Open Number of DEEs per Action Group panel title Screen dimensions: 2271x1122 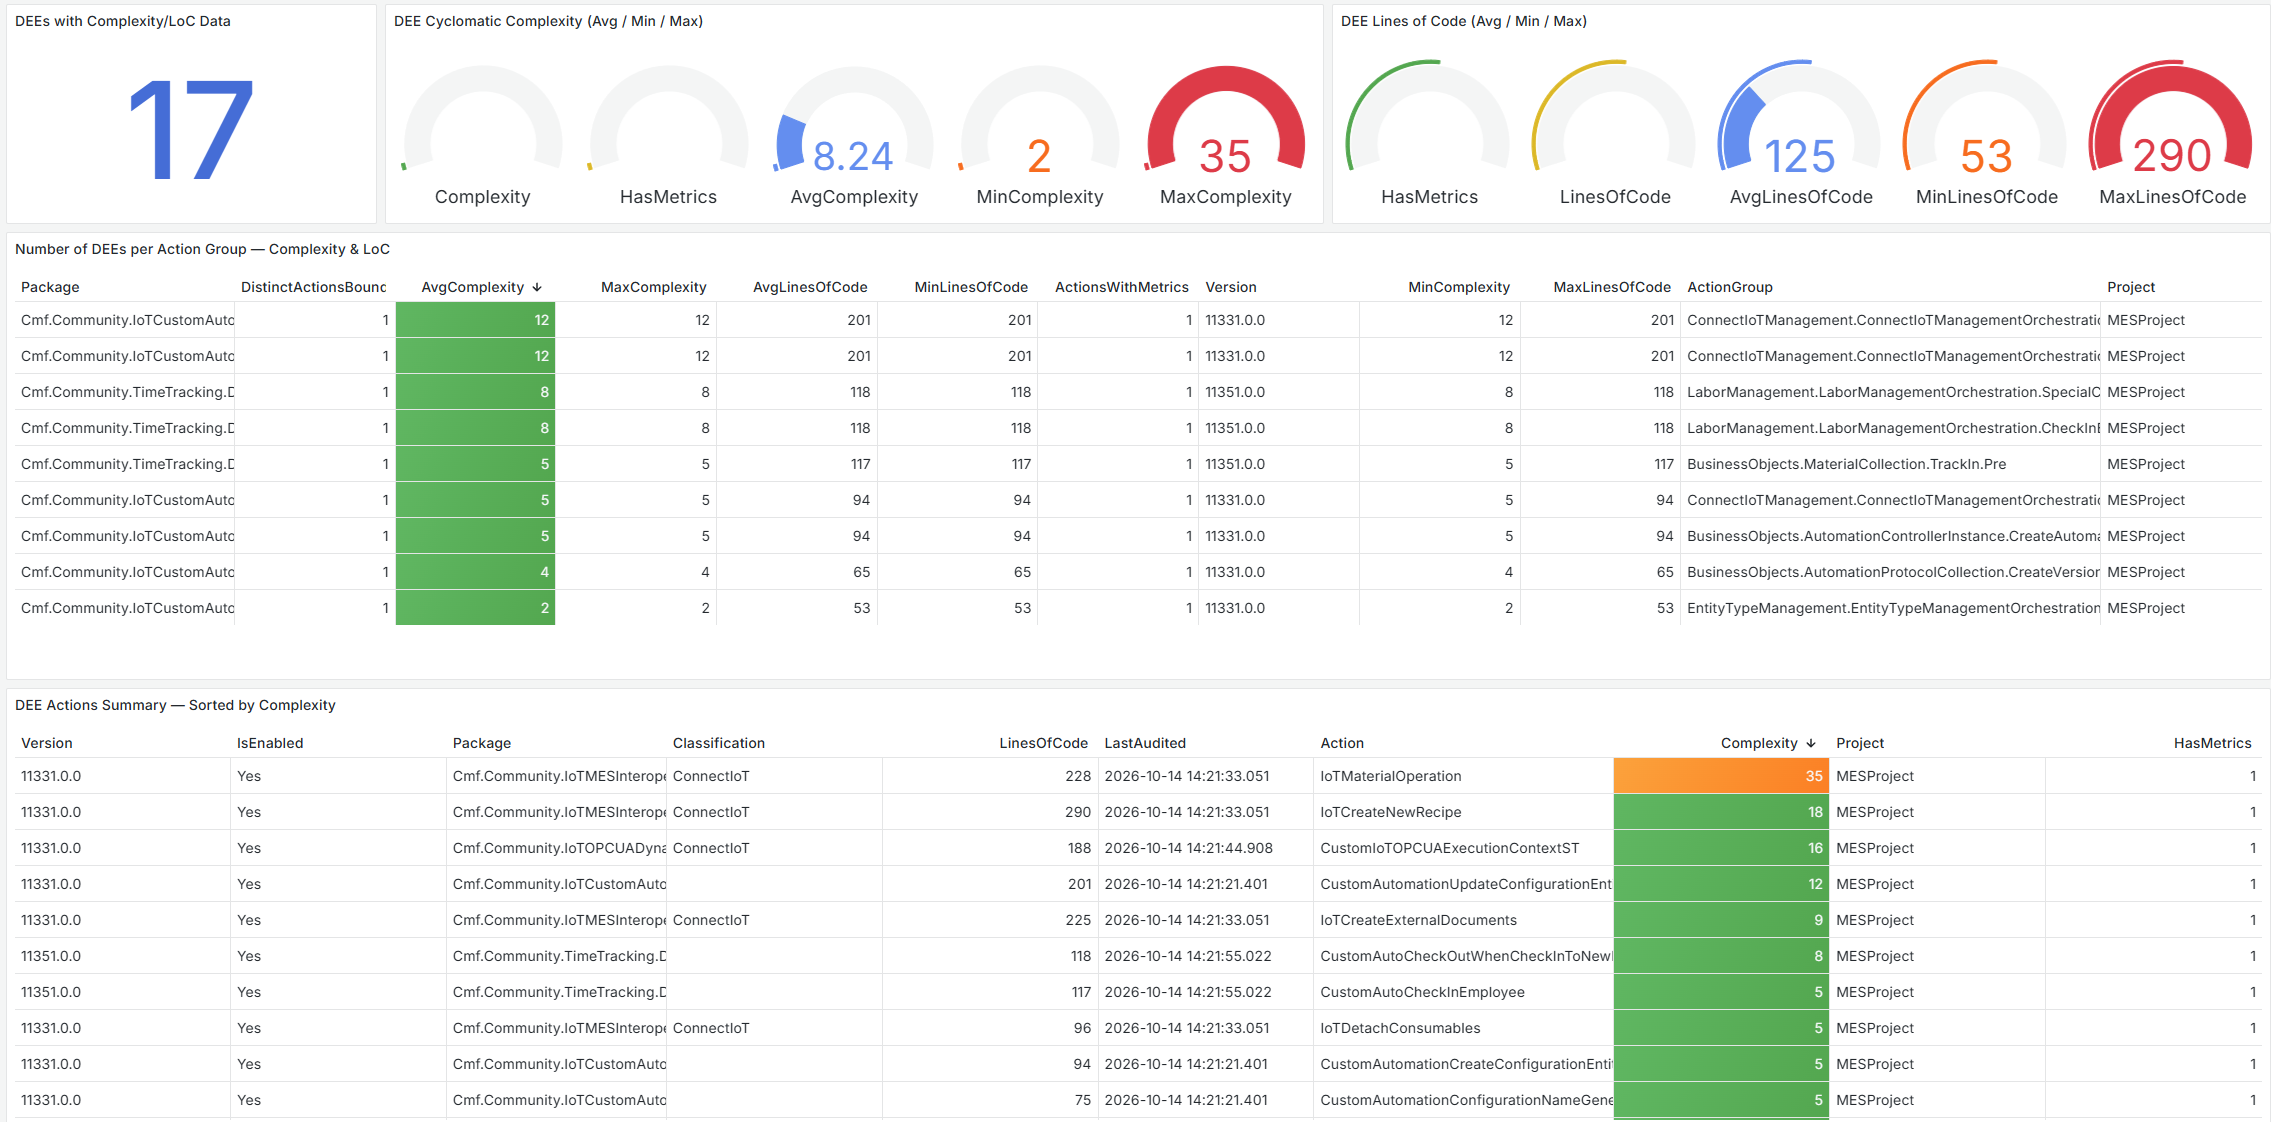(x=202, y=249)
